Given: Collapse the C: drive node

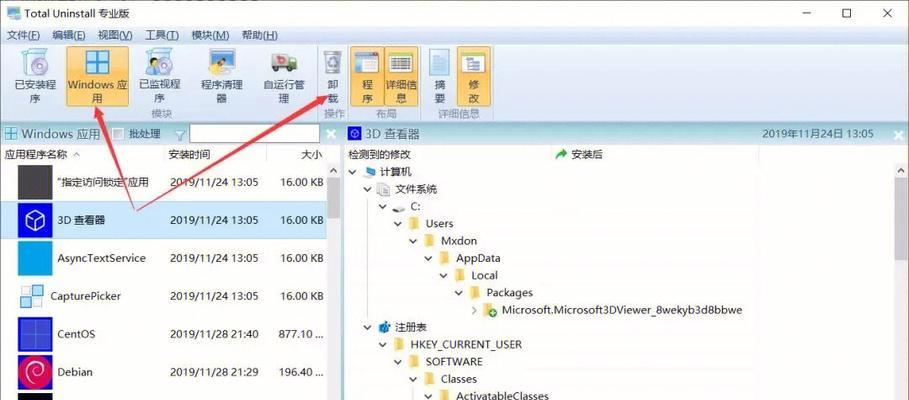Looking at the screenshot, I should point(383,207).
